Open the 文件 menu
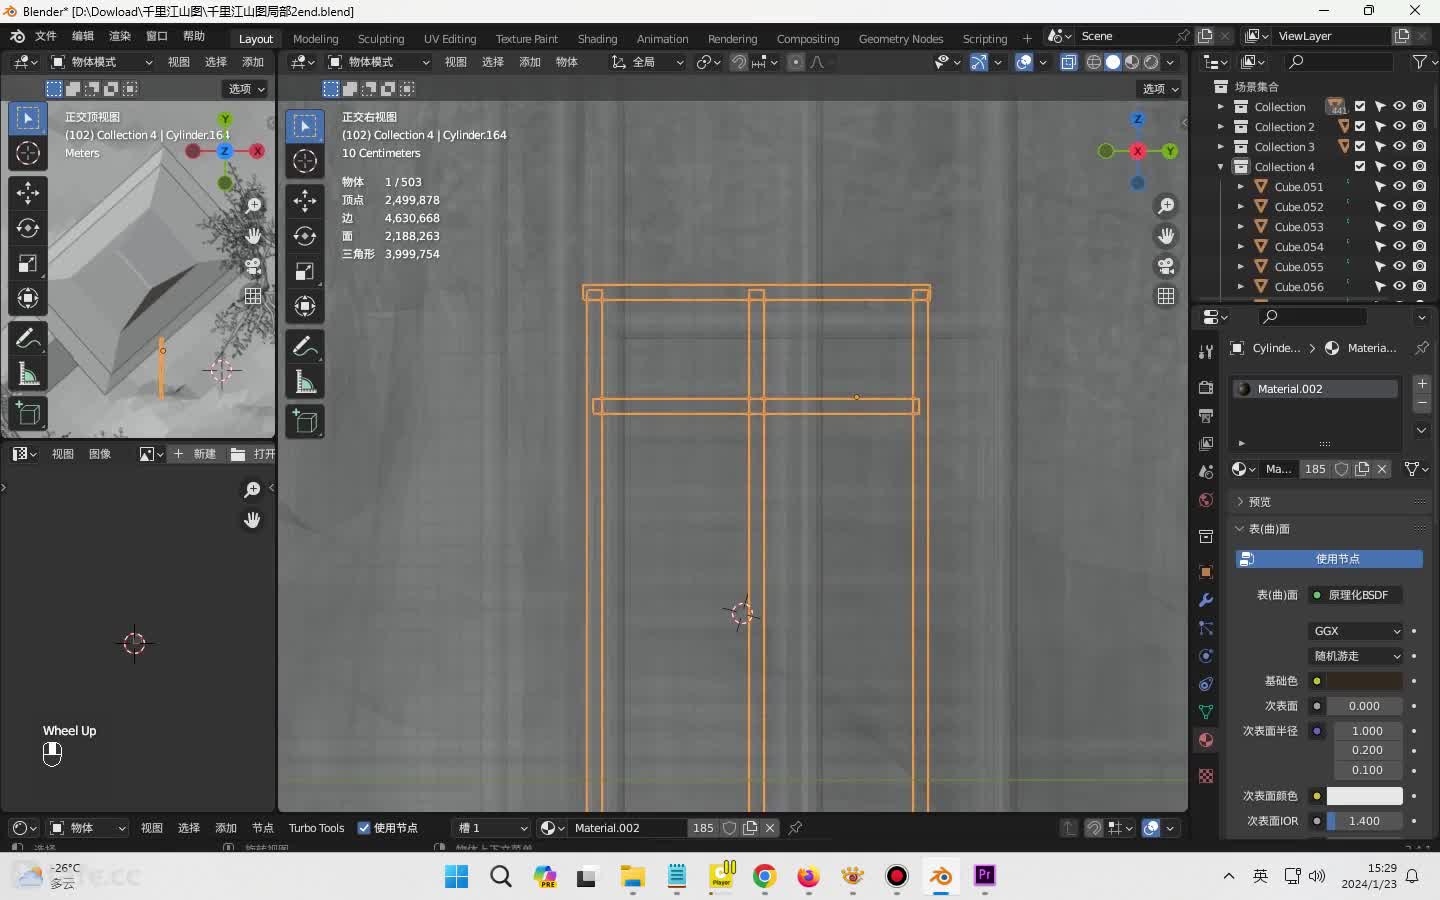The width and height of the screenshot is (1440, 900). tap(46, 36)
